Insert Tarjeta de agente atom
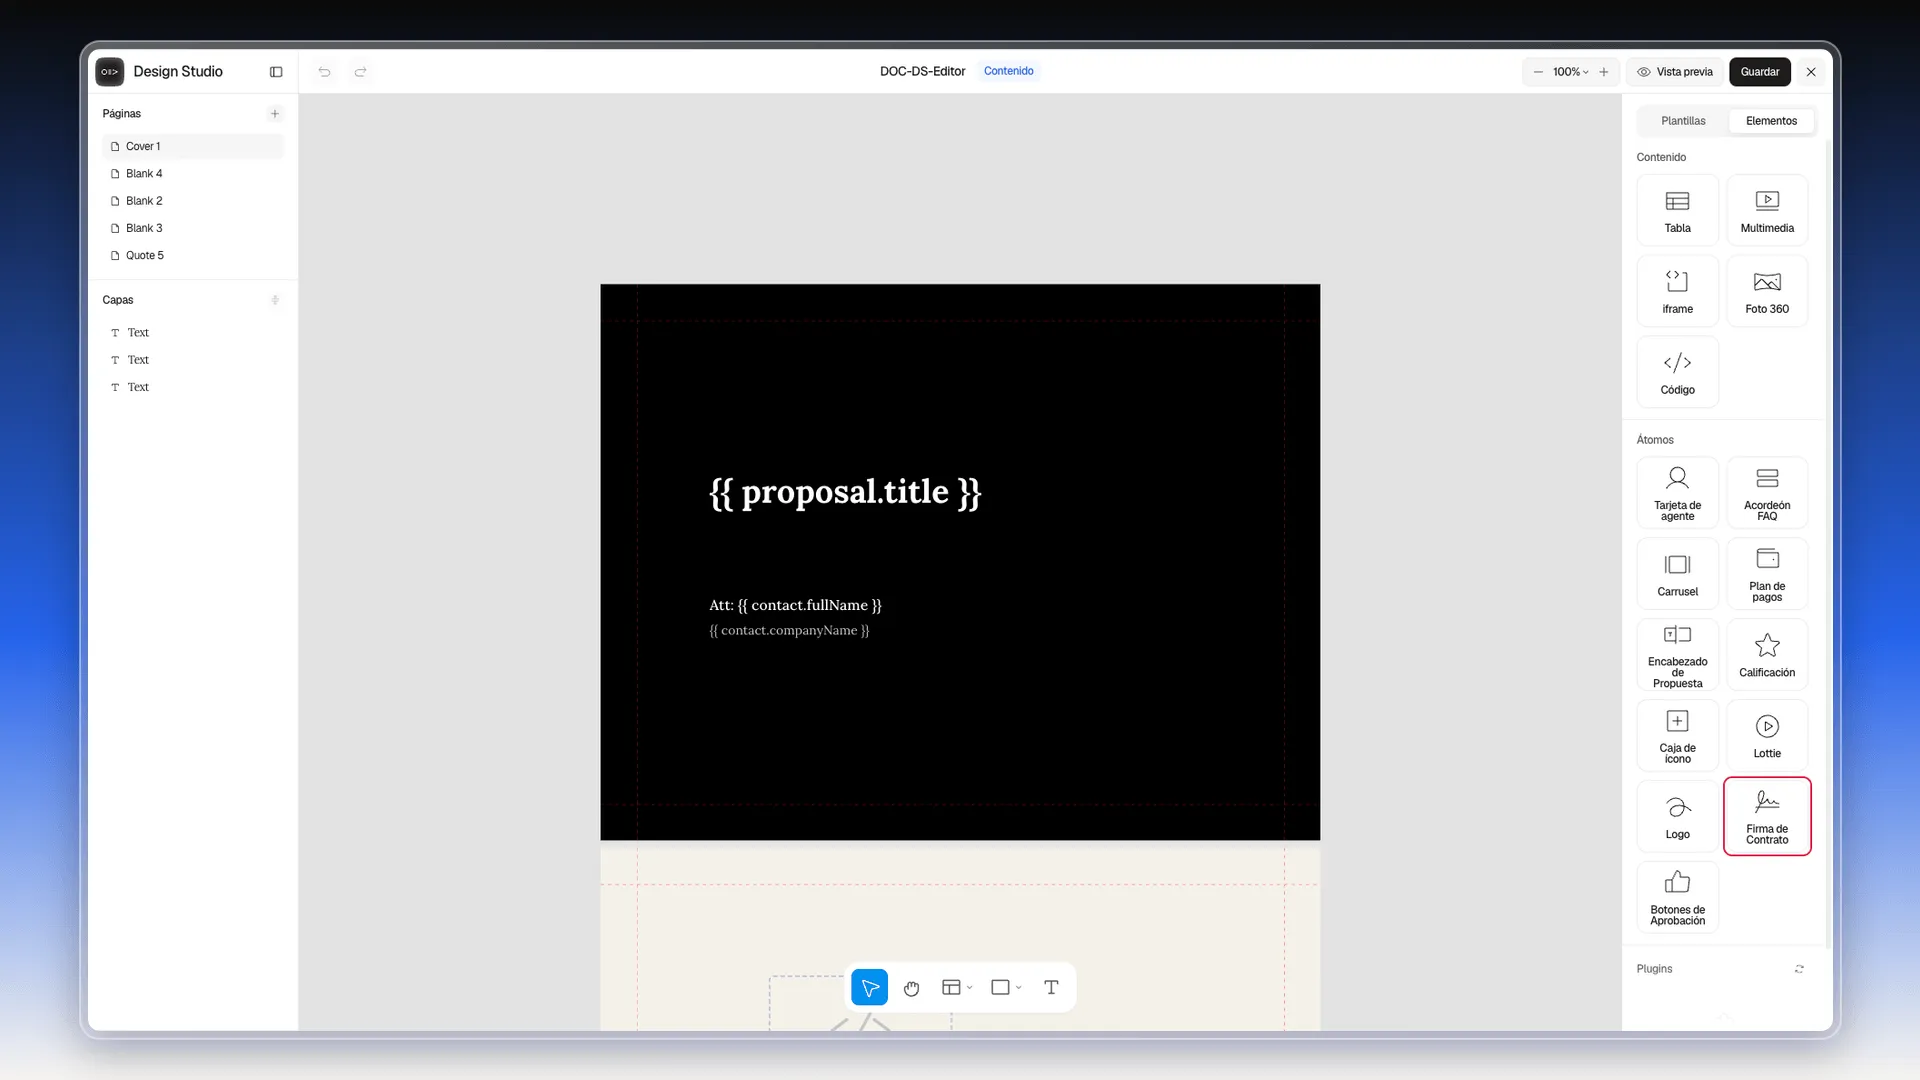Viewport: 1920px width, 1080px height. tap(1677, 493)
